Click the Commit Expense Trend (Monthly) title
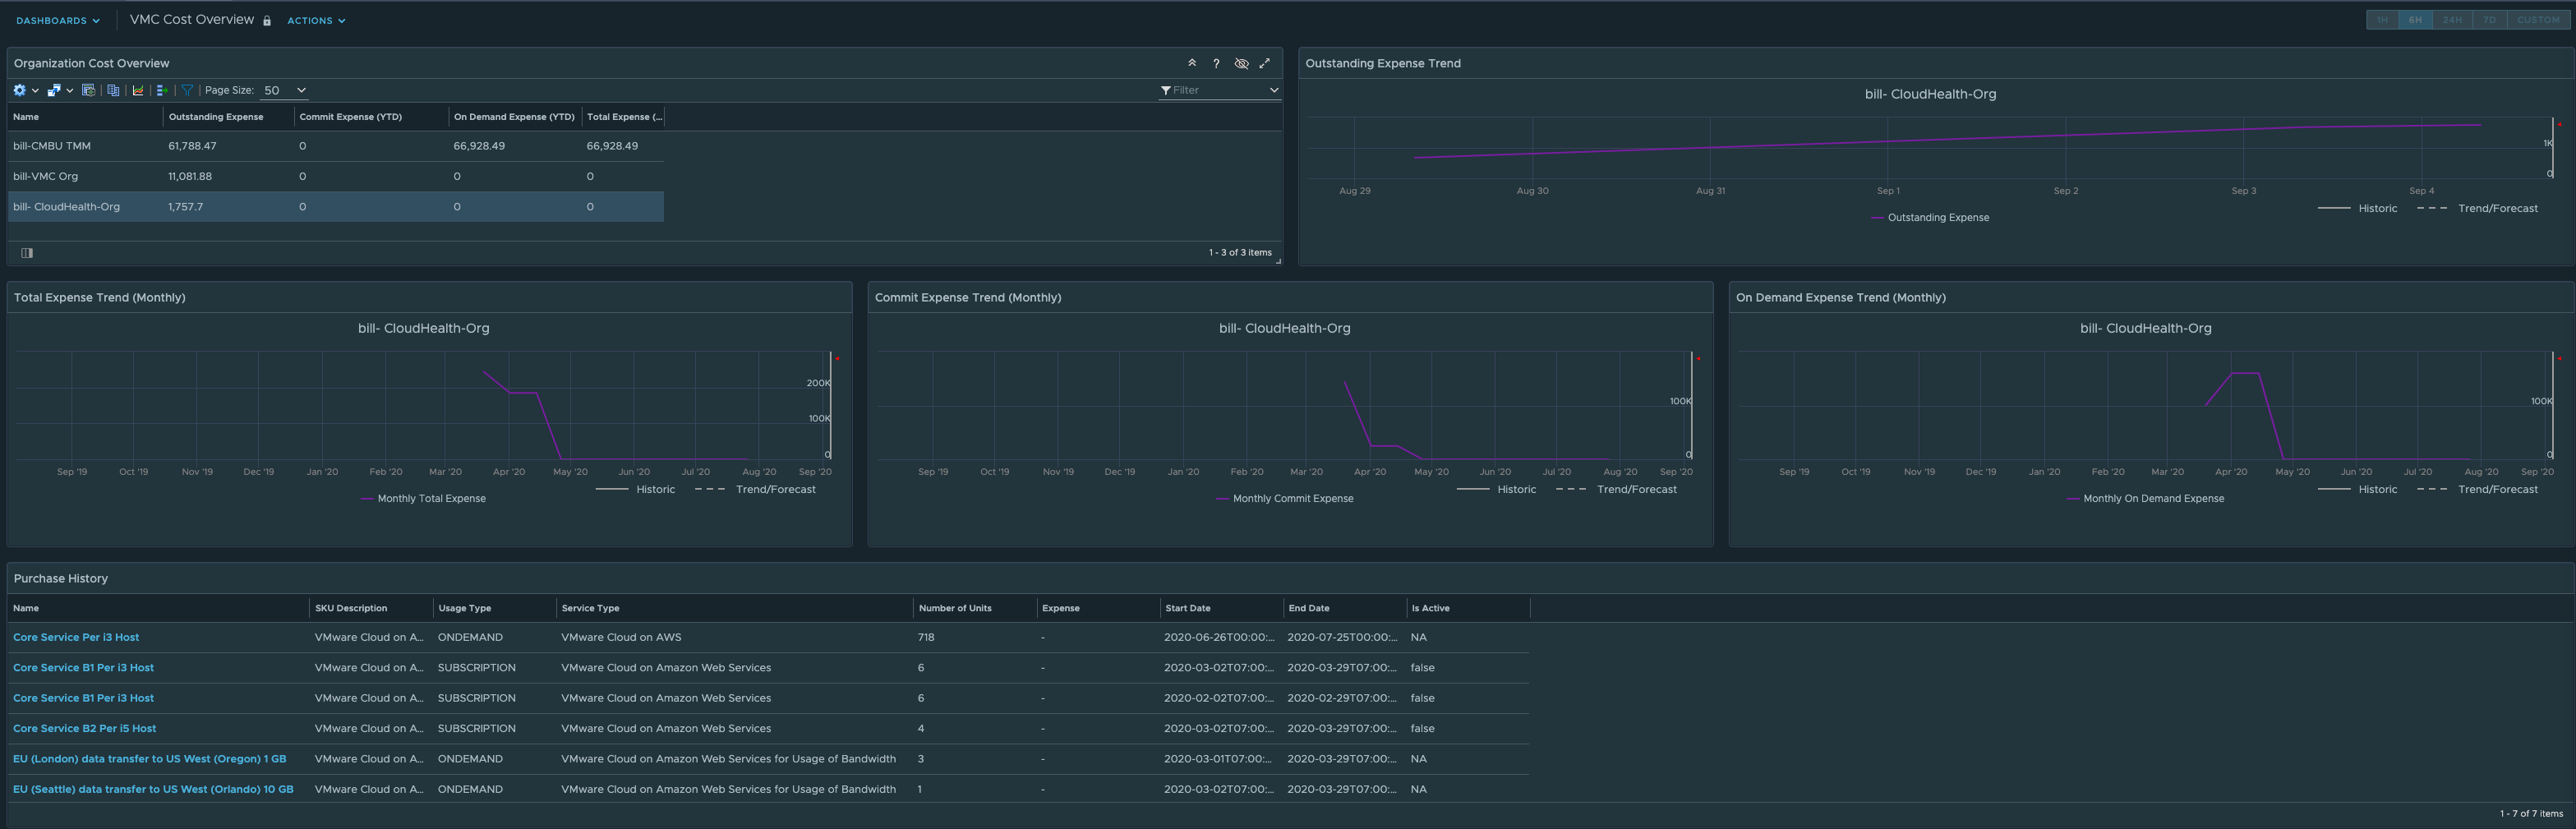Viewport: 2576px width, 829px height. point(968,298)
